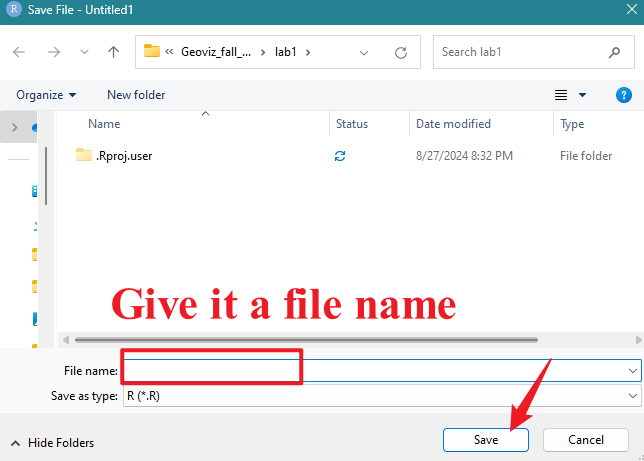Screen dimensions: 644x461
Task: Click the date 8/27/2024 8:32 PM cell
Action: point(464,156)
